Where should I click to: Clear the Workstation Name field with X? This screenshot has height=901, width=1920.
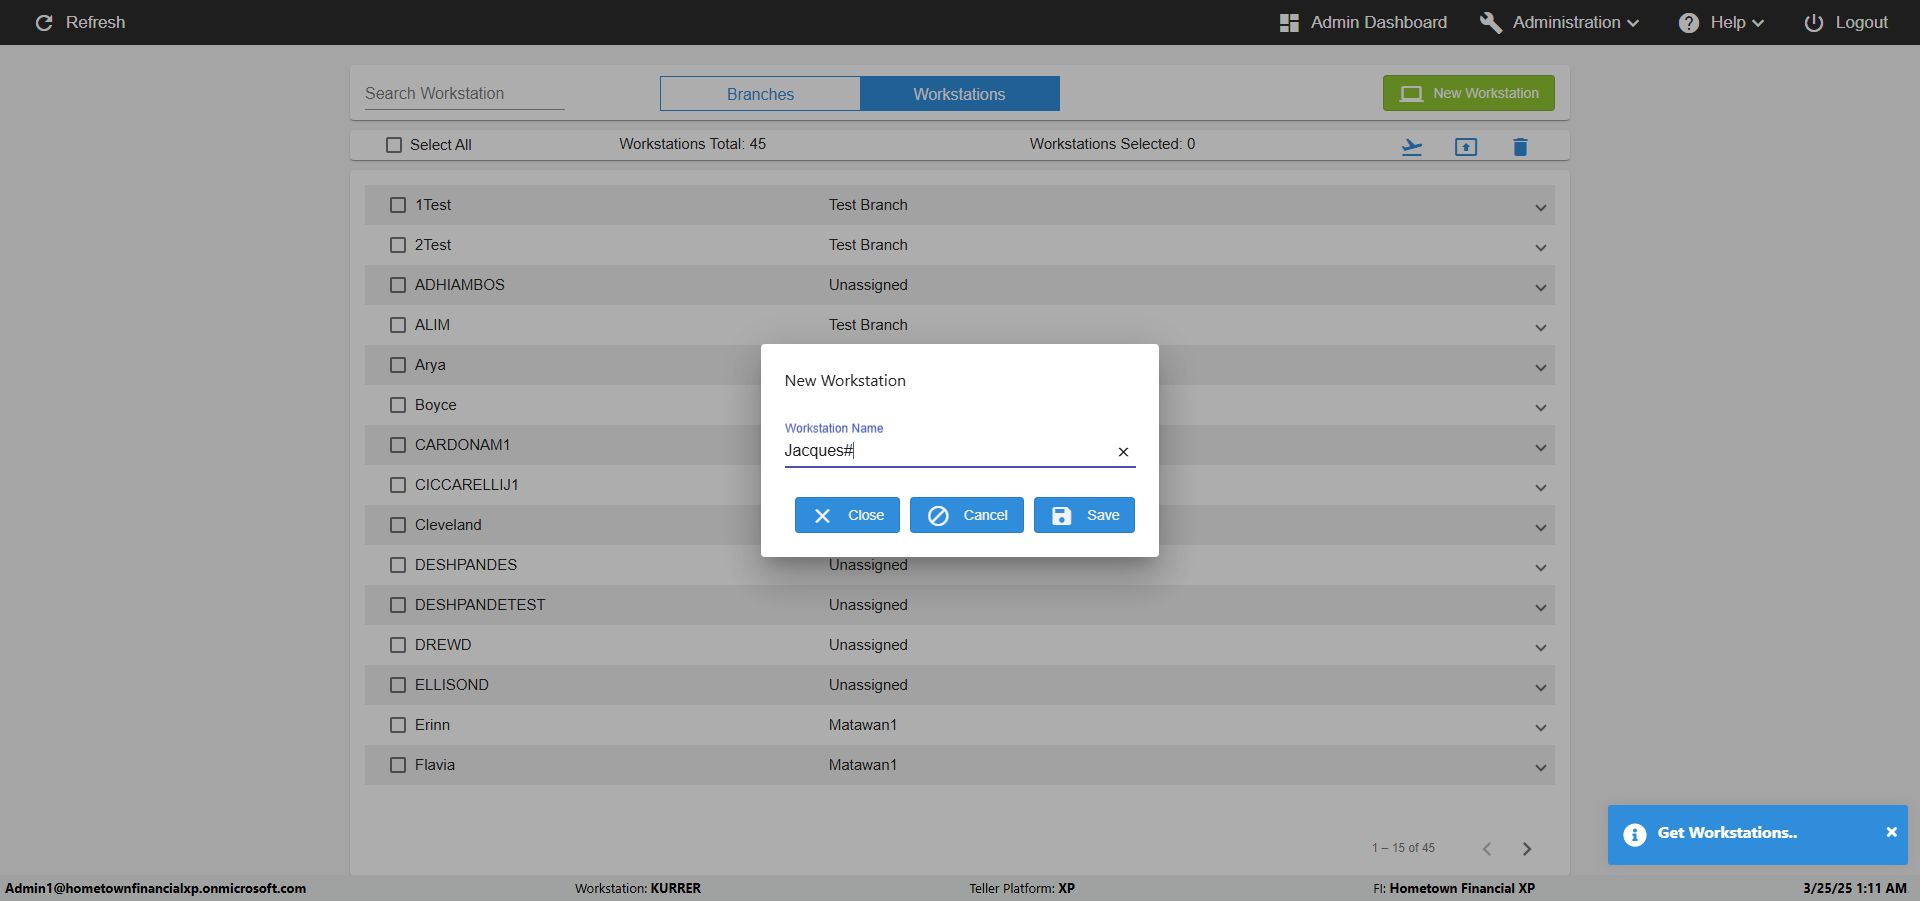tap(1123, 452)
